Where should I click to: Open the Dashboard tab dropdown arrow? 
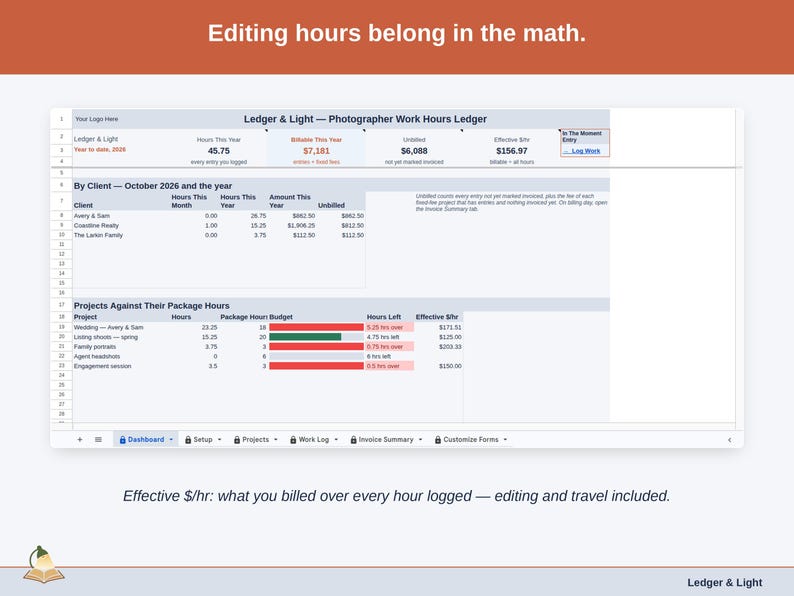[x=171, y=440]
